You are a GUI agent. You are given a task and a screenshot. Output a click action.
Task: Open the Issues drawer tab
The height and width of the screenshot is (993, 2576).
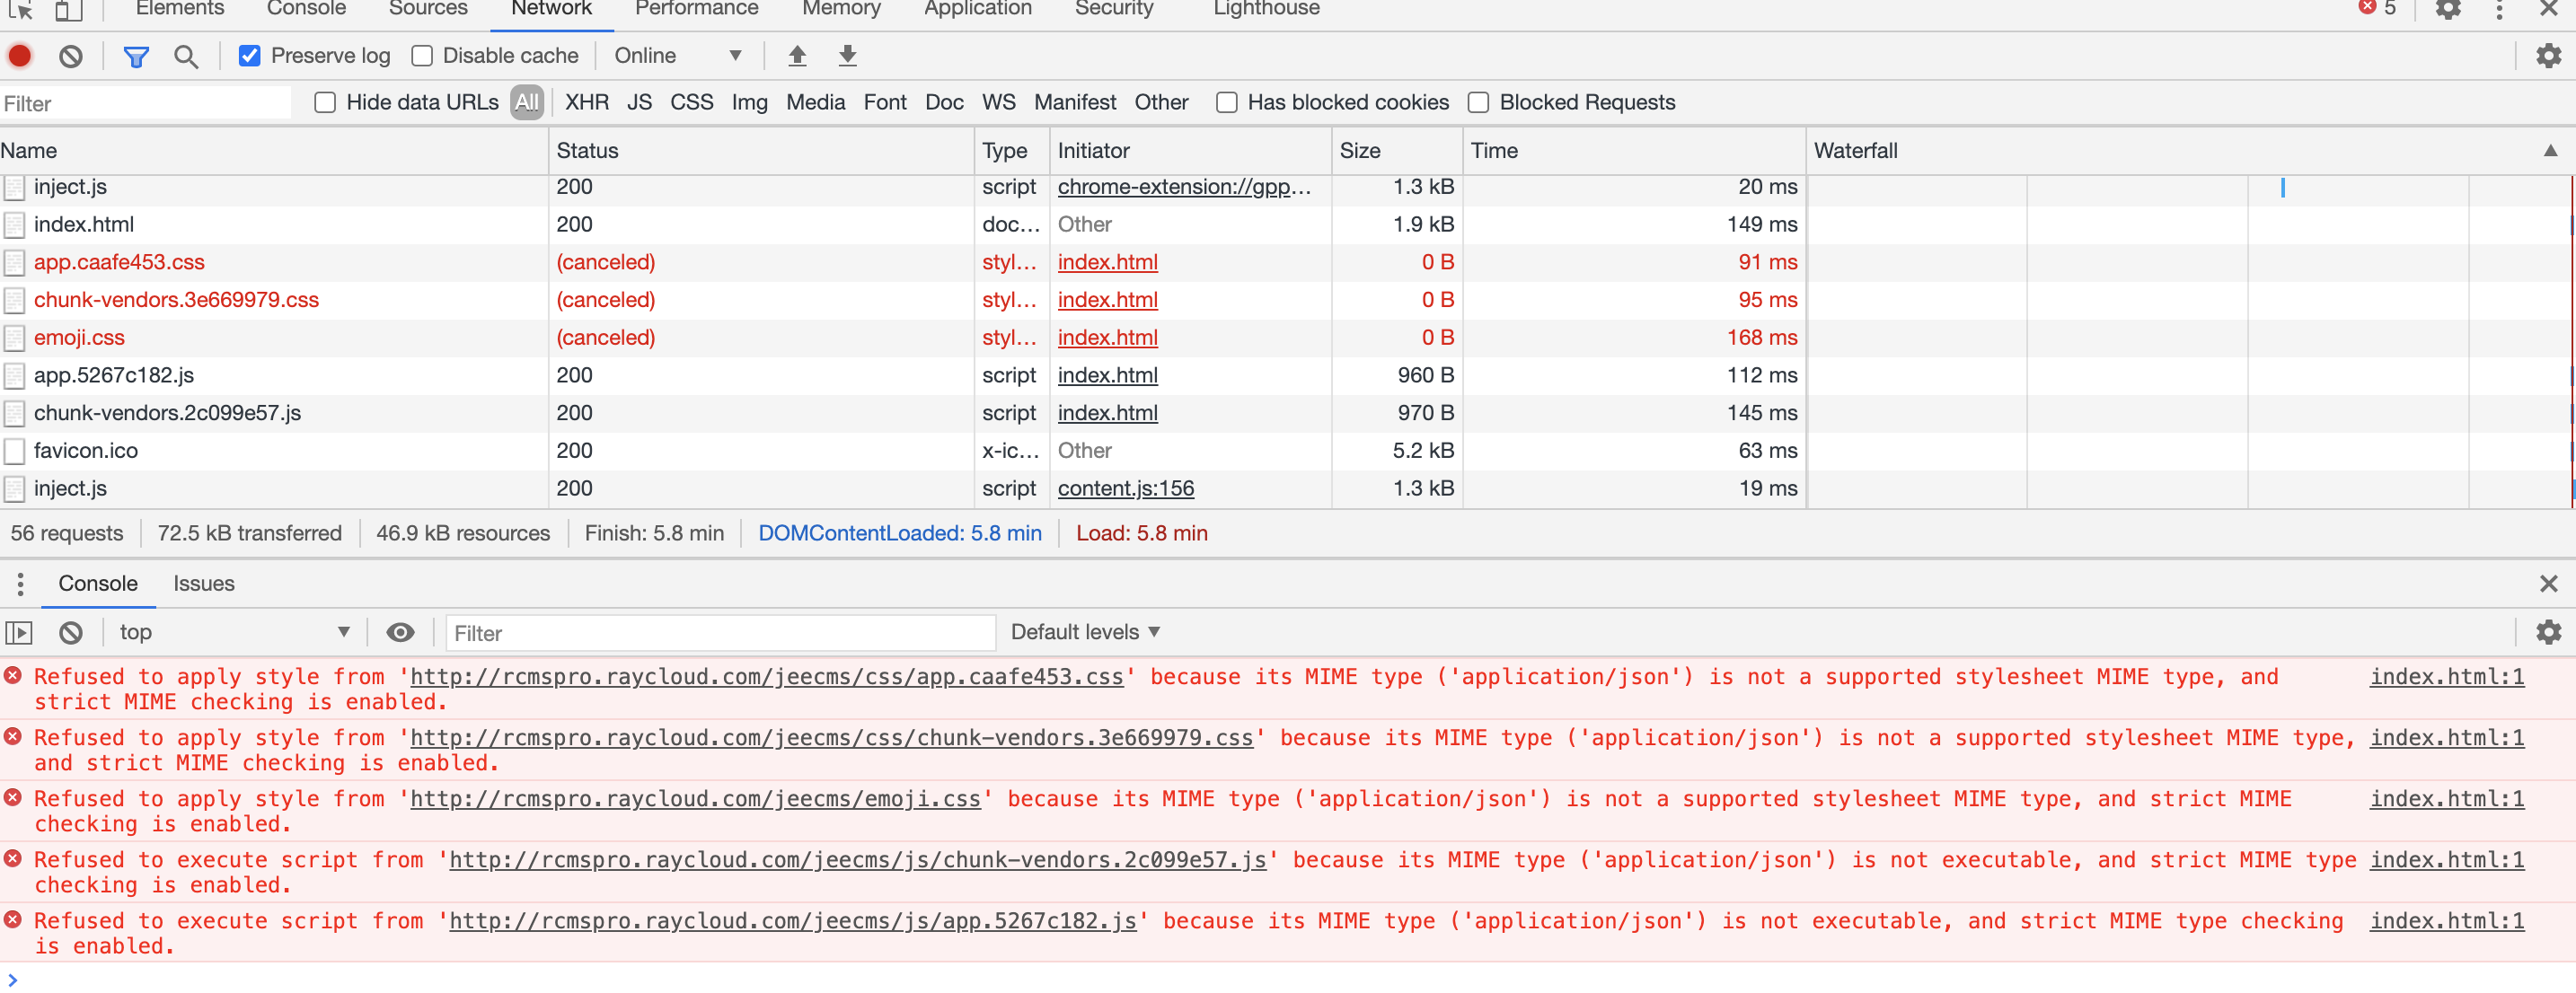203,583
